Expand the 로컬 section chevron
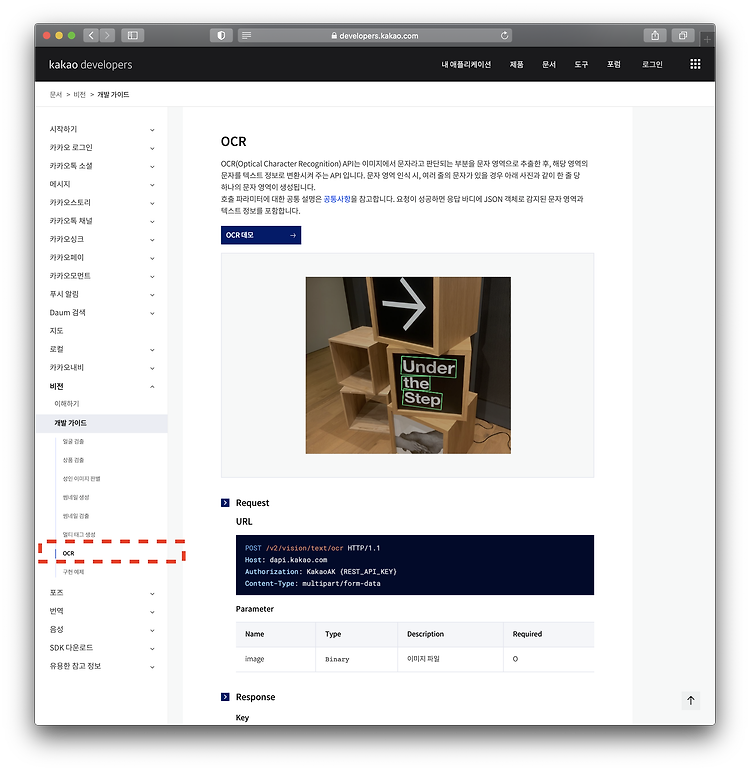The image size is (750, 771). (x=152, y=350)
